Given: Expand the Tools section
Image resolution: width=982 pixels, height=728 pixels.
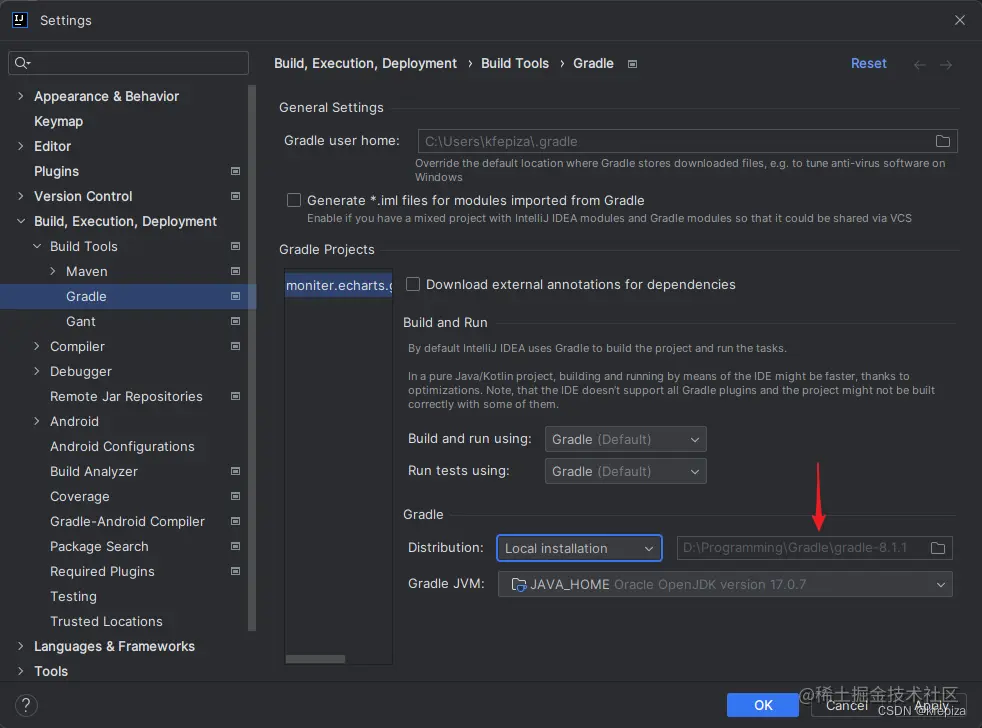Looking at the screenshot, I should (x=21, y=671).
